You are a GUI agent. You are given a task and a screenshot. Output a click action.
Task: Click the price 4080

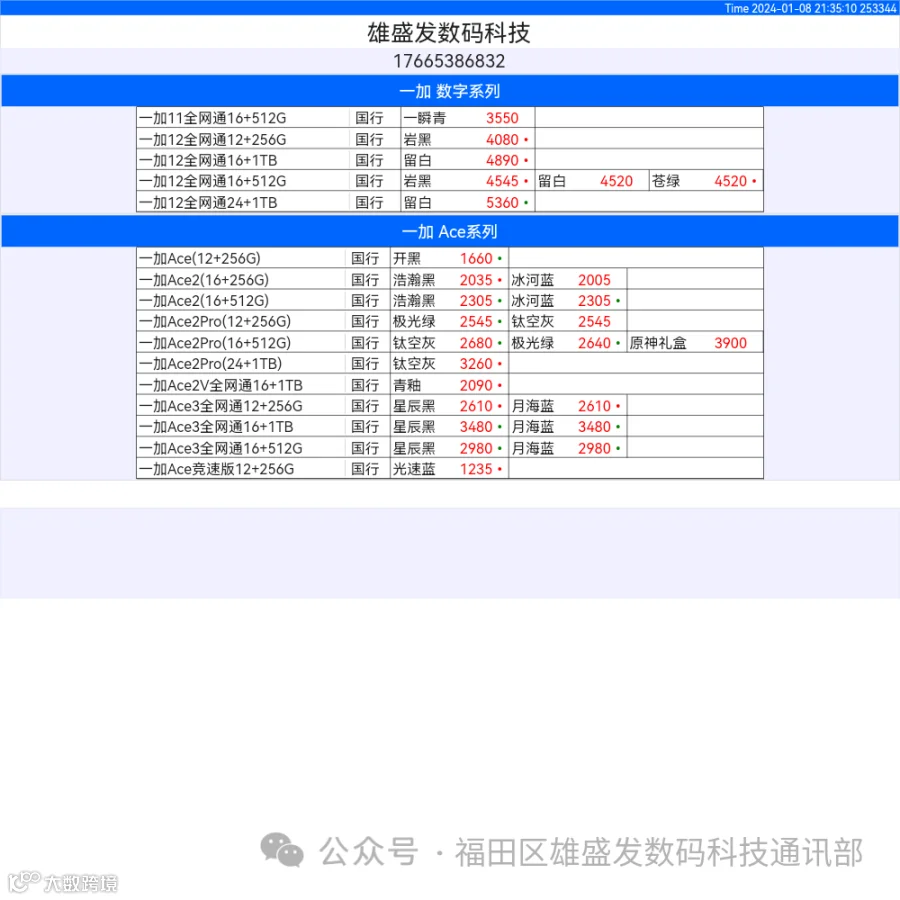(x=502, y=139)
